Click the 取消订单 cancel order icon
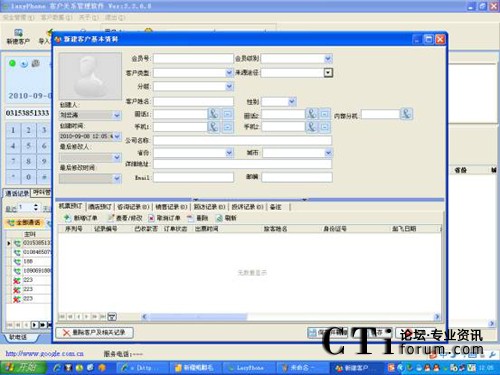Screen dimensions: 500x375 [x=151, y=218]
